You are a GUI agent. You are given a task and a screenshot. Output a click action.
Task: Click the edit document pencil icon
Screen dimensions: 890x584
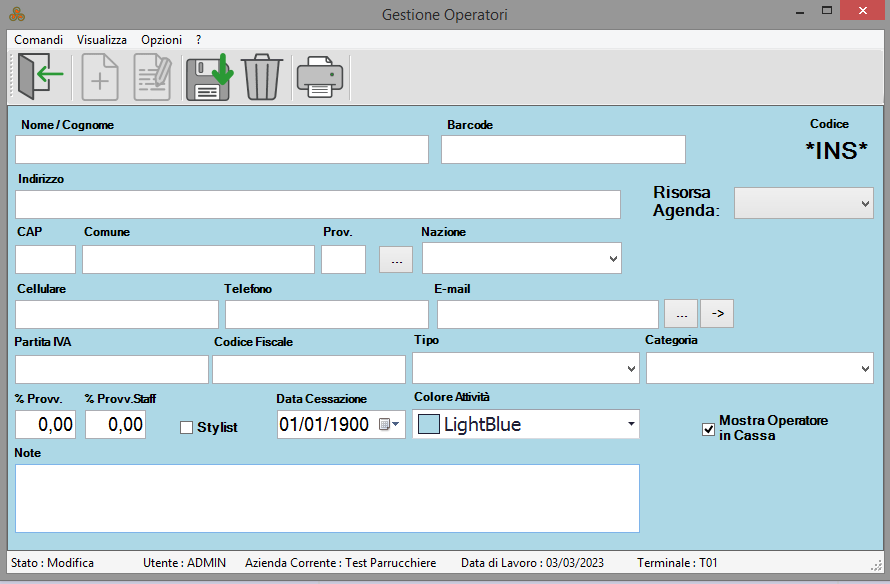coord(152,77)
